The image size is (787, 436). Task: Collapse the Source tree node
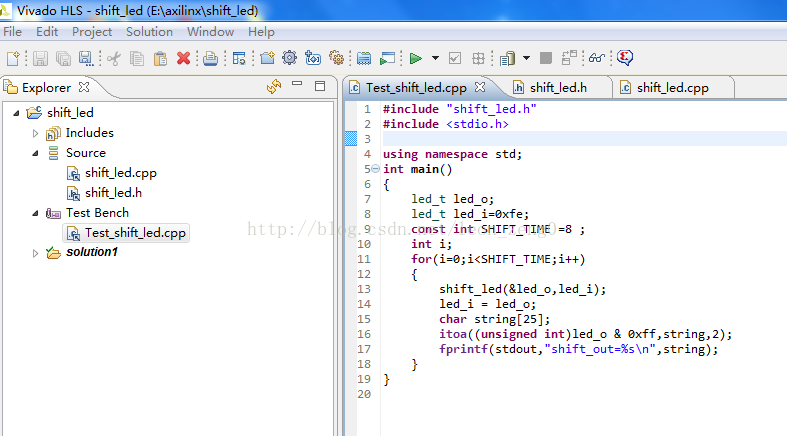click(35, 154)
